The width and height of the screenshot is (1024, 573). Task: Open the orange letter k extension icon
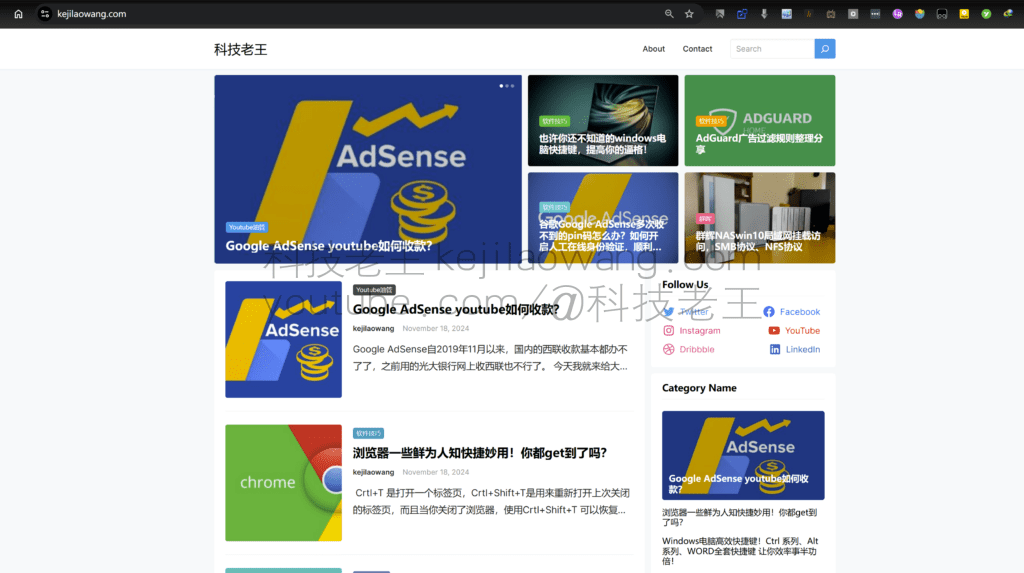coord(808,14)
